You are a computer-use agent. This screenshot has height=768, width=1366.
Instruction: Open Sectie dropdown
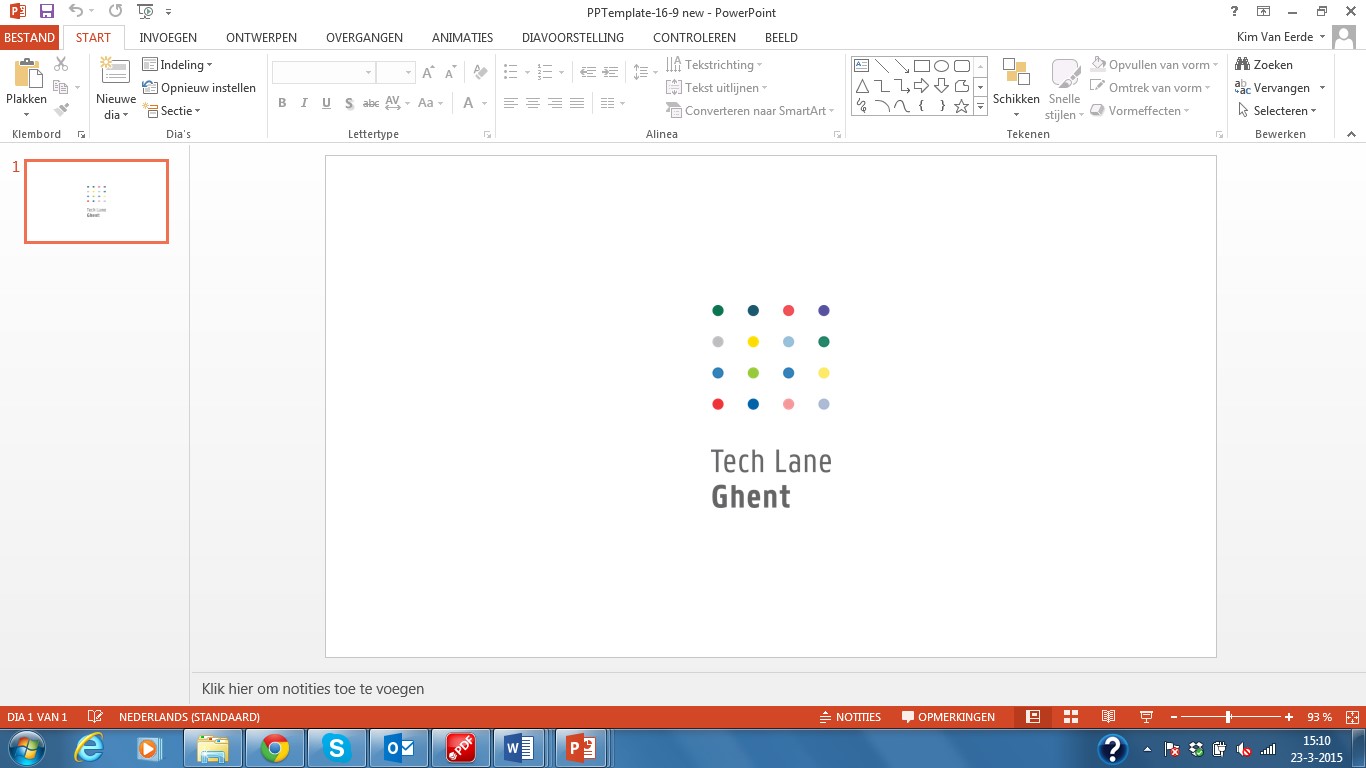[172, 111]
